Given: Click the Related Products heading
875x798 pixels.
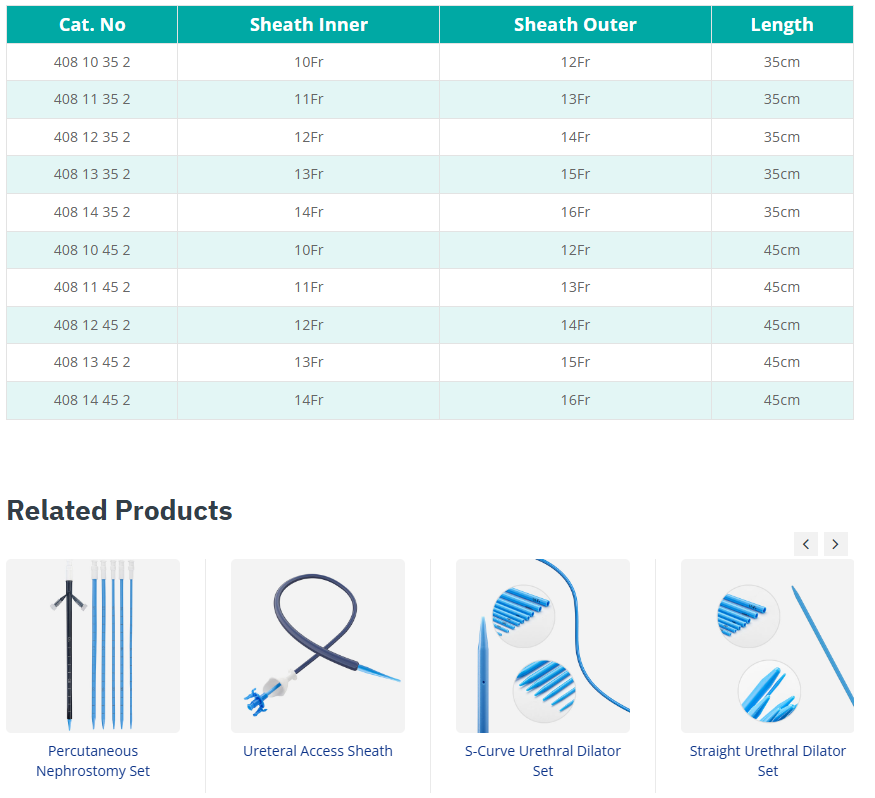Looking at the screenshot, I should pyautogui.click(x=119, y=510).
